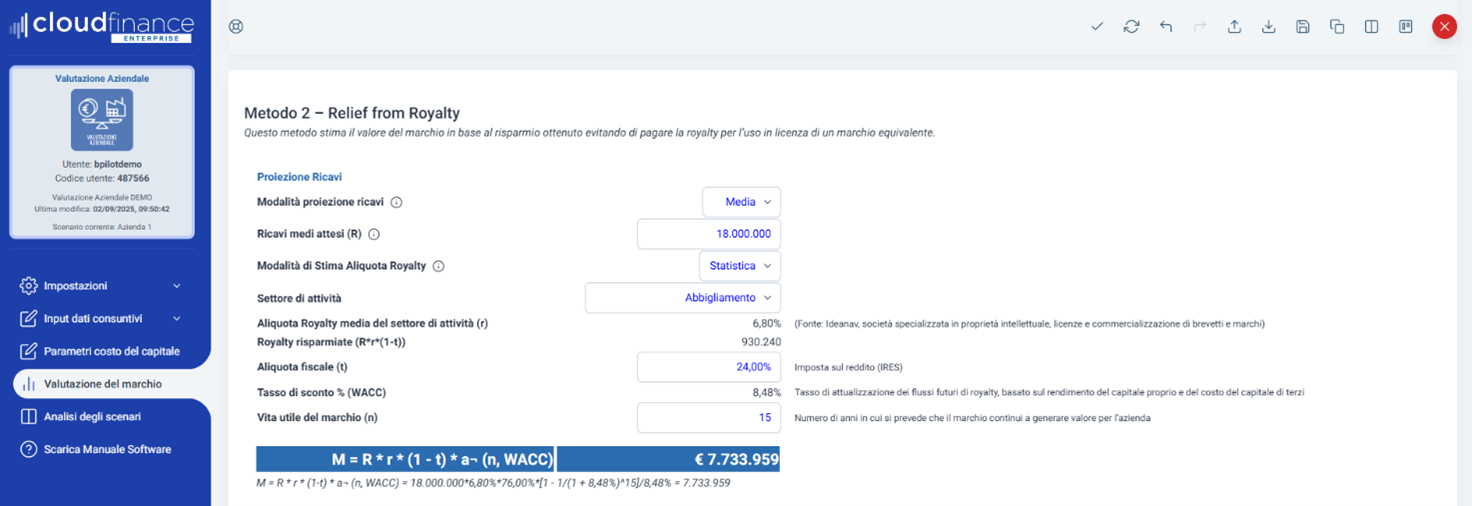Click the Settore di attività label
Viewport: 1472px width, 506px height.
300,298
